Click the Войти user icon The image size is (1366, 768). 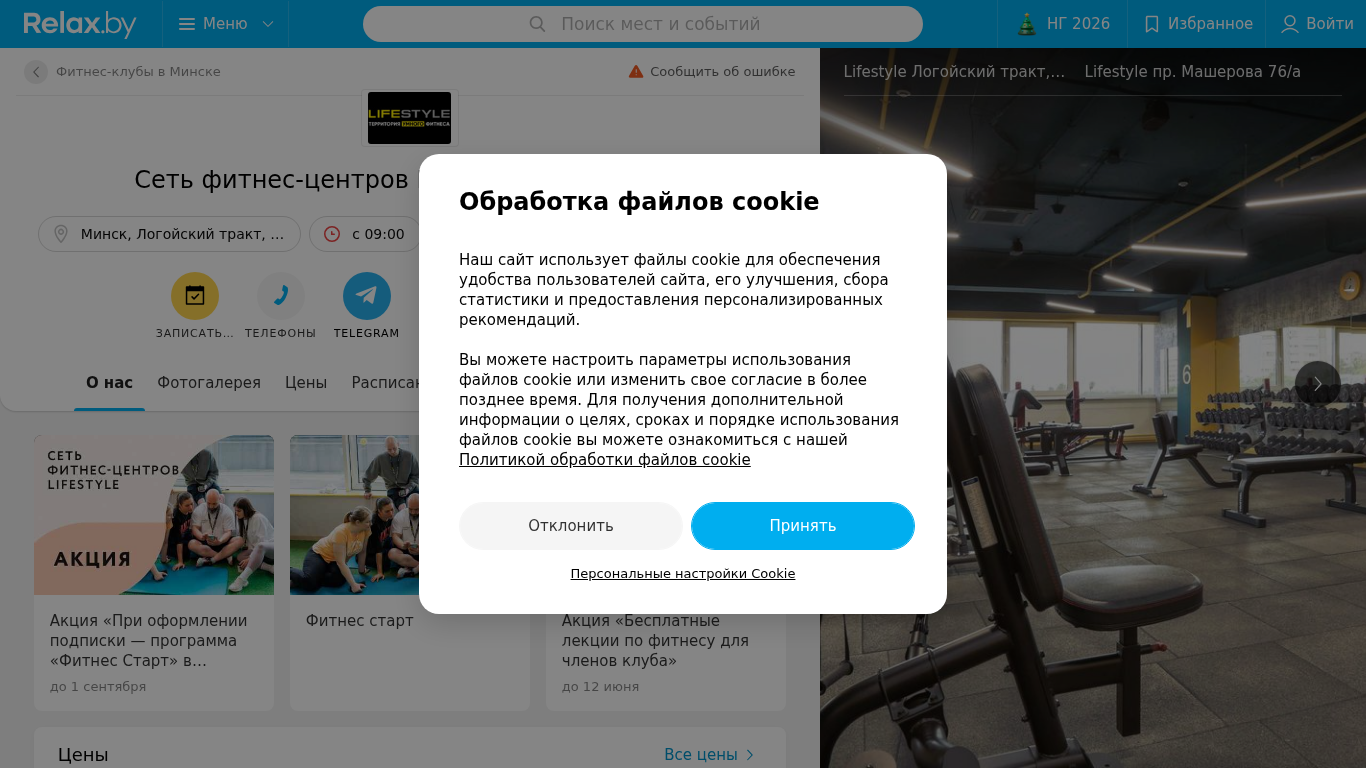tap(1290, 24)
